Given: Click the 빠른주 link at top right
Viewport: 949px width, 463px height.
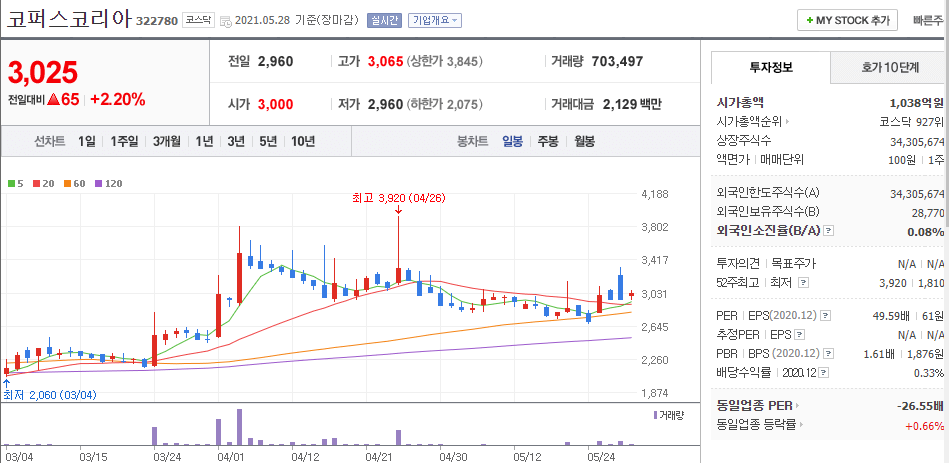Looking at the screenshot, I should click(x=930, y=20).
